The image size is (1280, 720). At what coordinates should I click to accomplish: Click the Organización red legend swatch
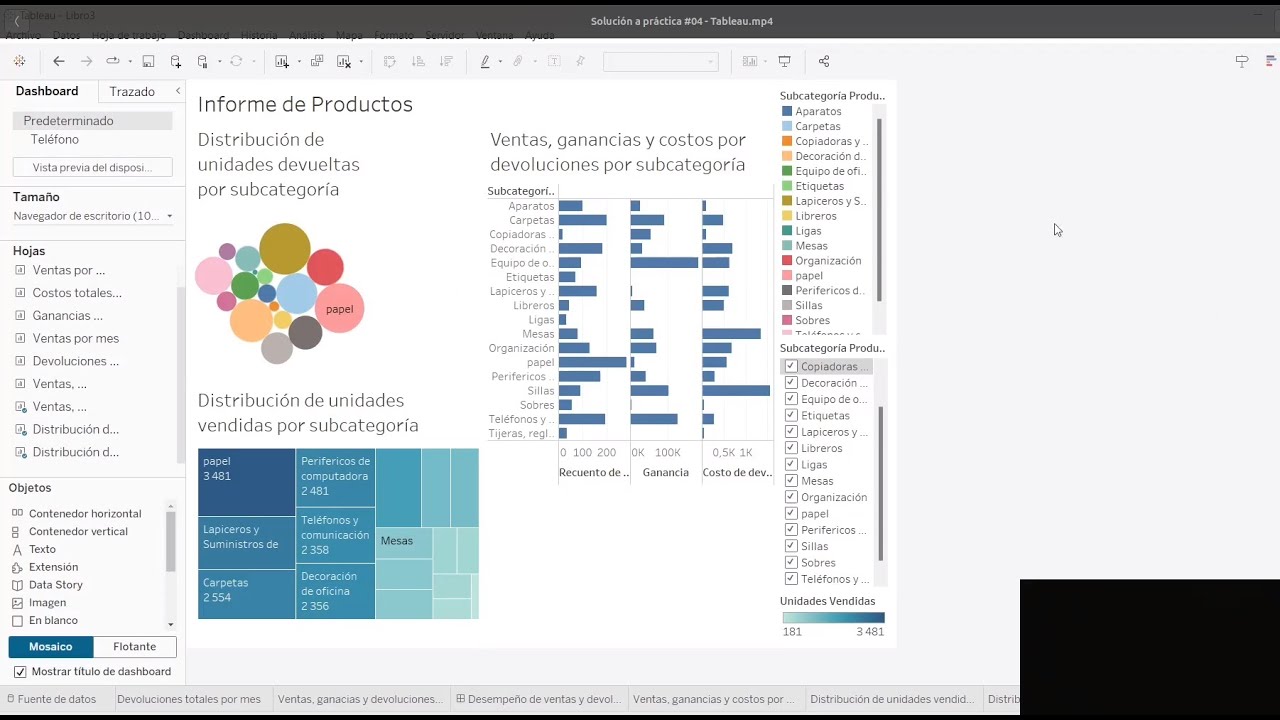click(787, 261)
